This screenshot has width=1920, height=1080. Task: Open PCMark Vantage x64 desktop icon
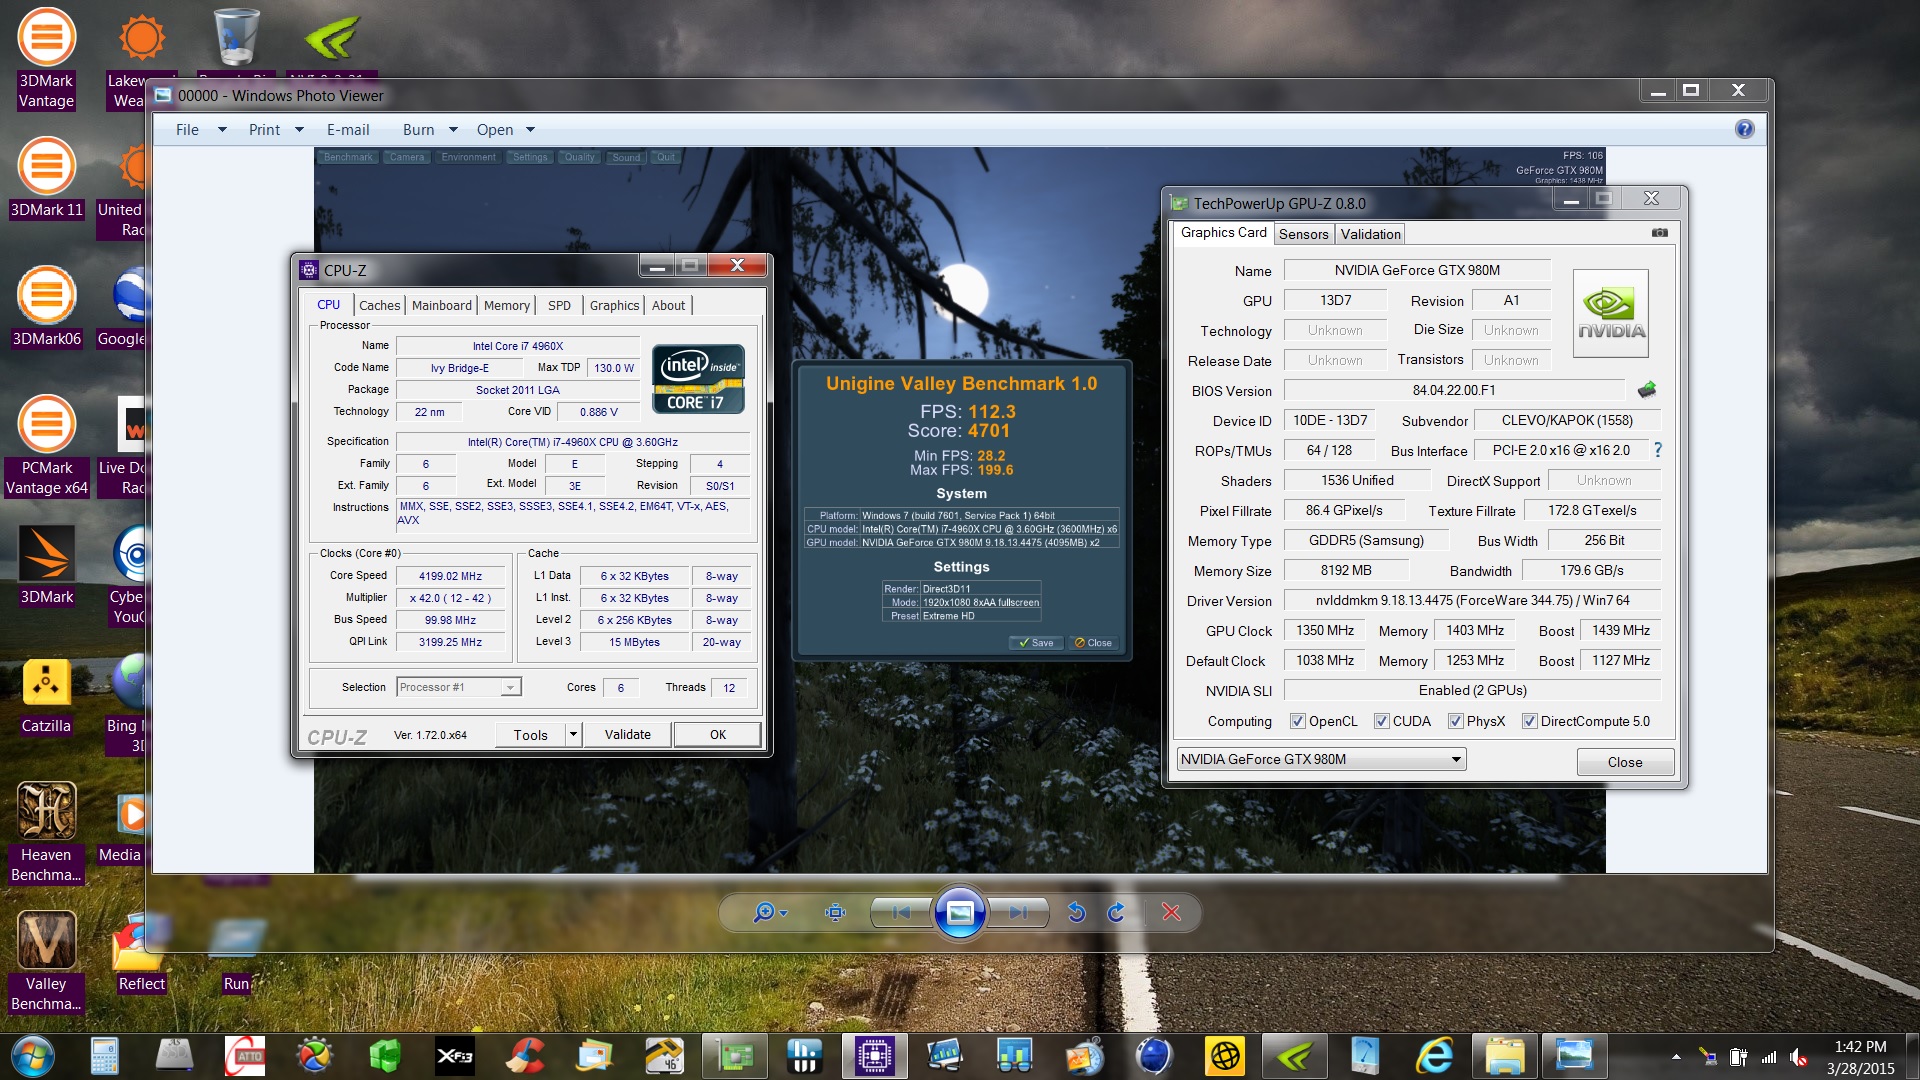46,445
